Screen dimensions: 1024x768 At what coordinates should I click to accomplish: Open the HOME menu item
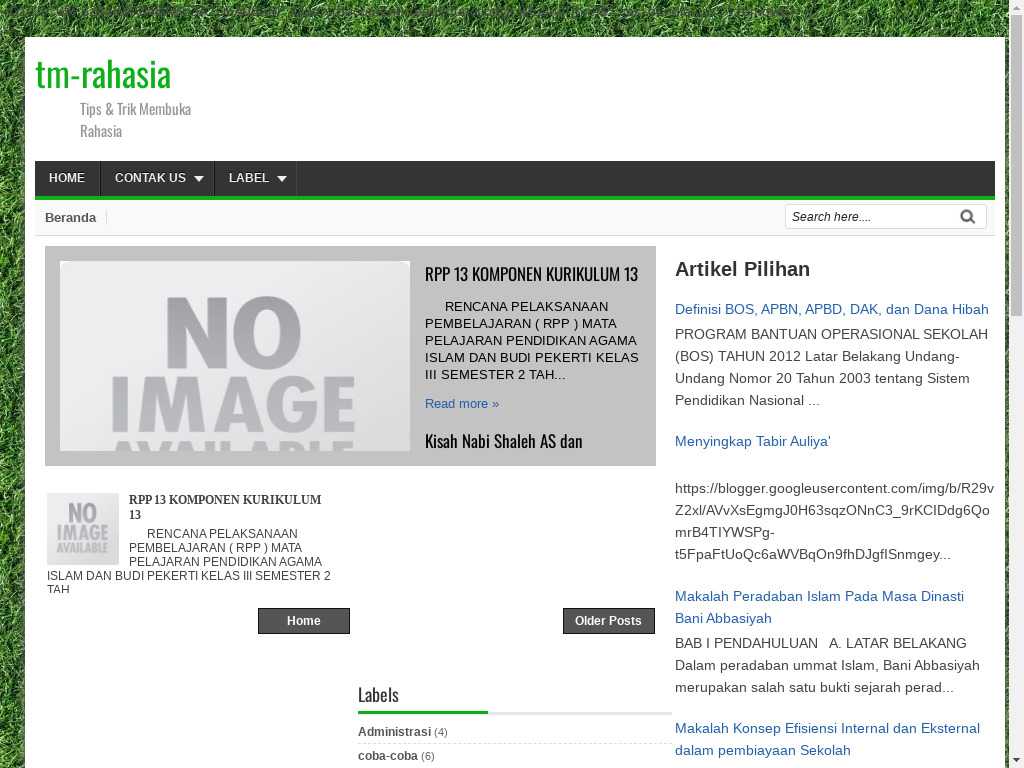click(x=67, y=178)
